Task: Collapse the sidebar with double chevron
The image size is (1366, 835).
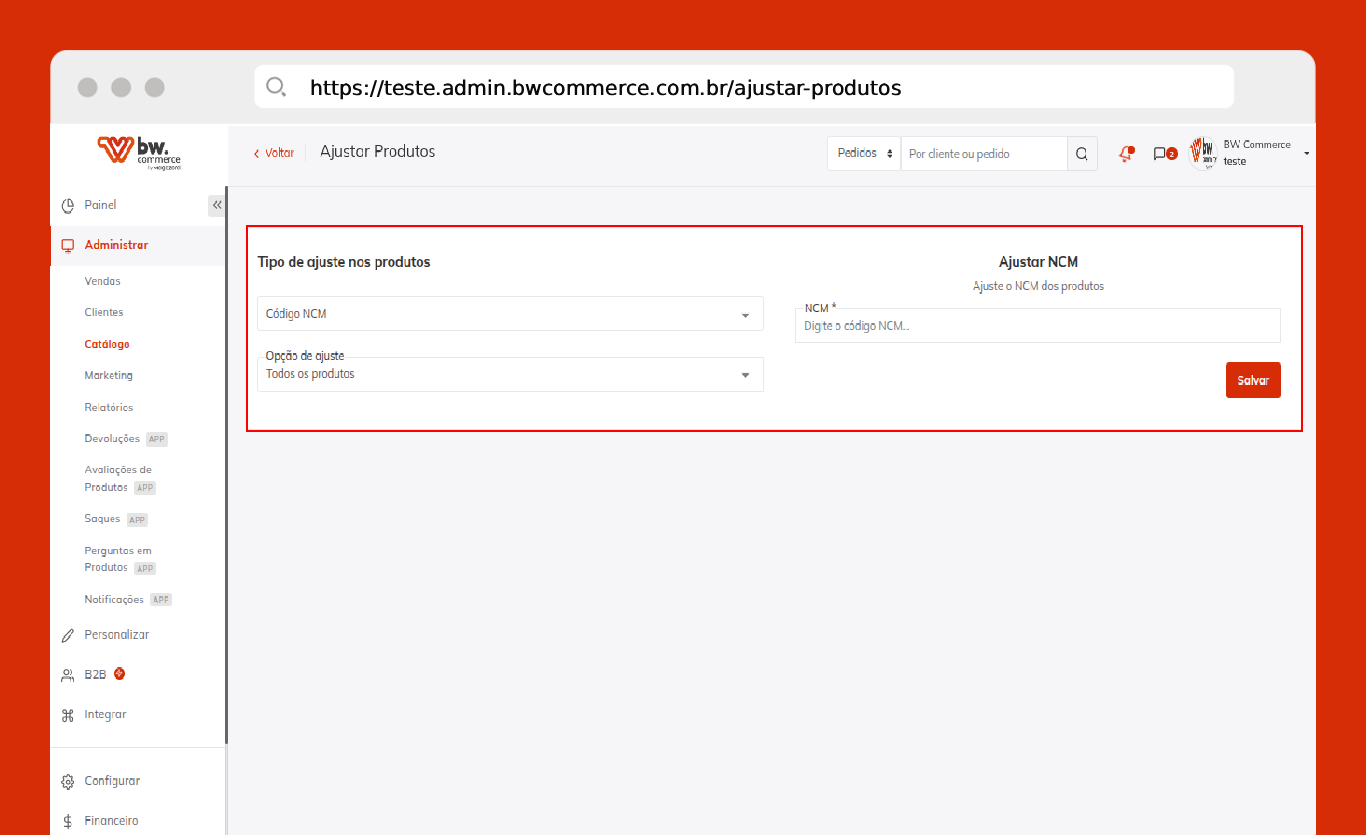Action: click(217, 205)
